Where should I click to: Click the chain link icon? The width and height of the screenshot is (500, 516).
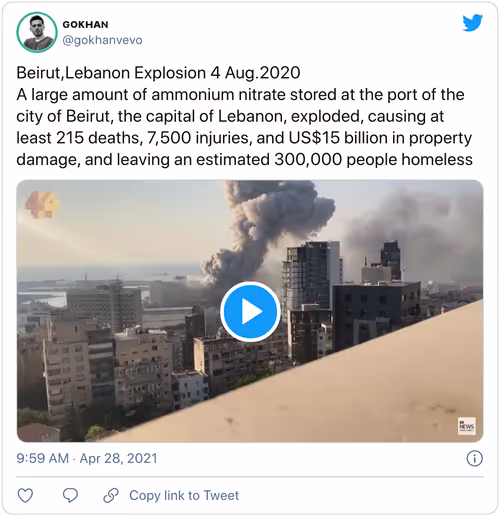tap(111, 495)
